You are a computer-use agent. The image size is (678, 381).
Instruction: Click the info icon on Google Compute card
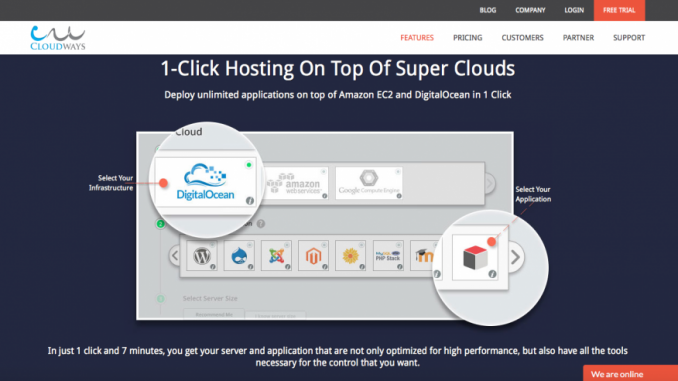point(399,196)
